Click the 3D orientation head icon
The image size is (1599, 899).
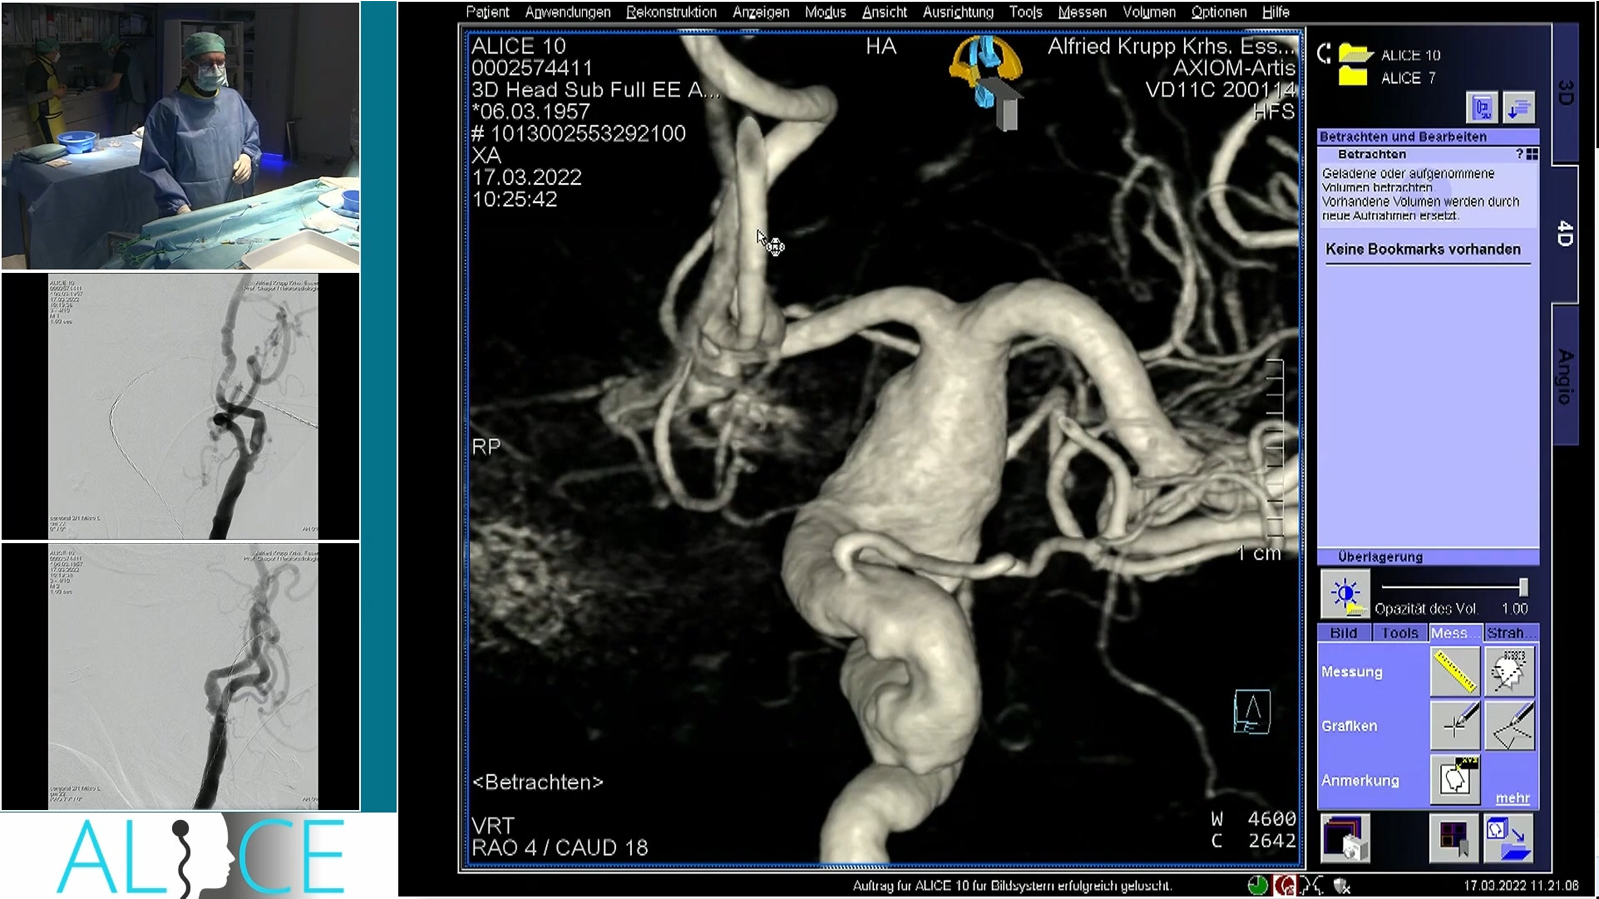986,77
